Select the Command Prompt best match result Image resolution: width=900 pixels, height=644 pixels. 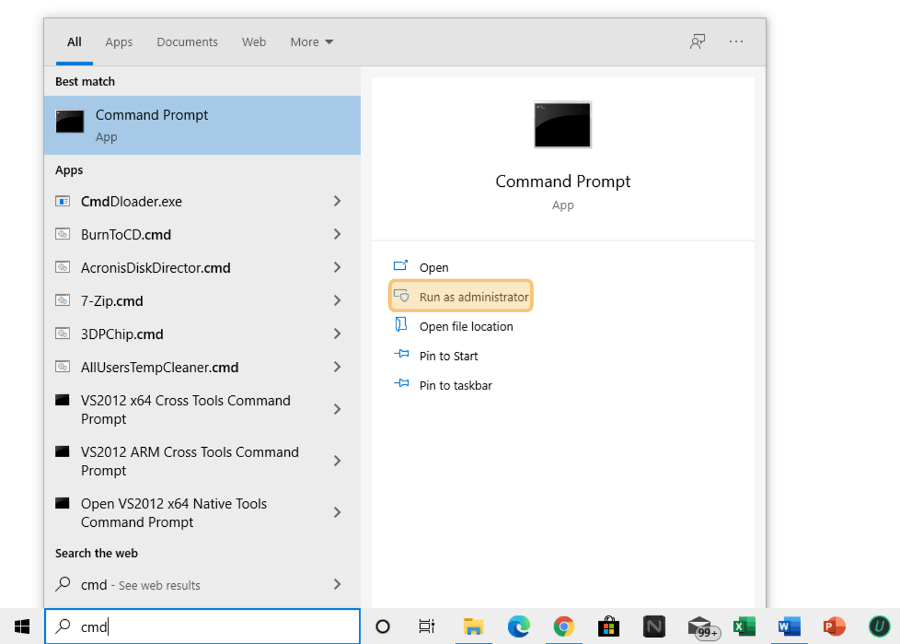pos(202,125)
